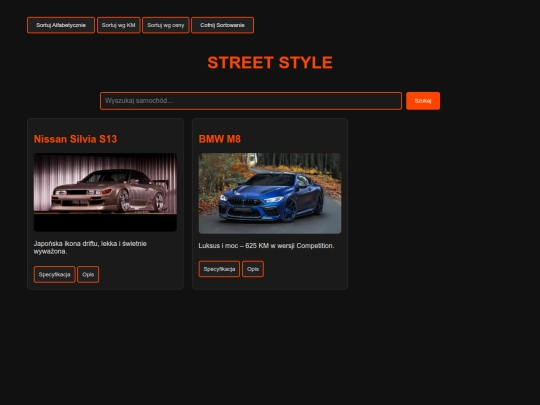Click the 'Japońska ikona driftu' description text

pos(90,248)
